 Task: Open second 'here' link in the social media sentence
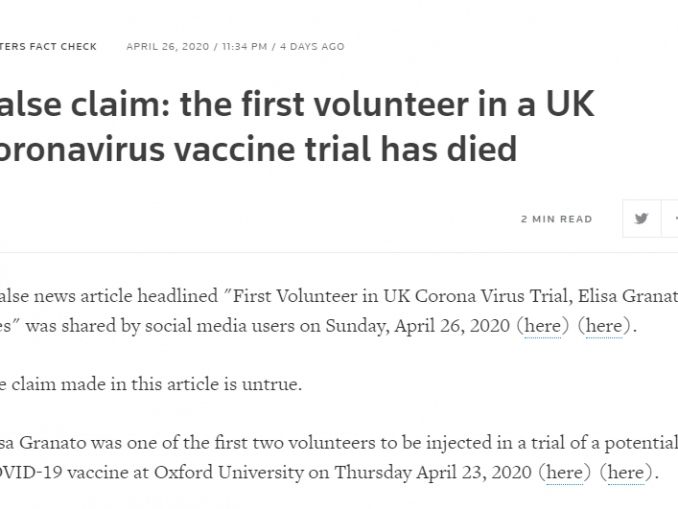[x=604, y=326]
